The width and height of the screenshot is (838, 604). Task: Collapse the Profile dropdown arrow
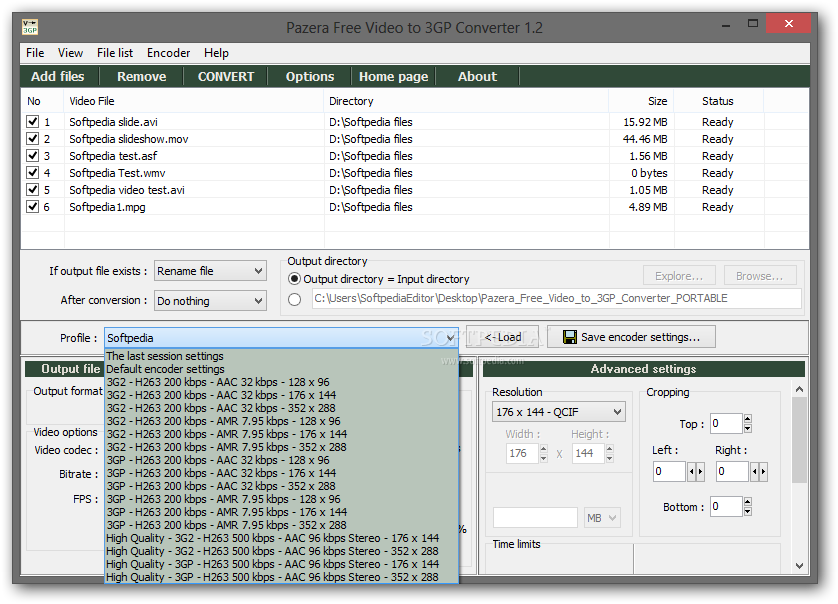pos(450,338)
